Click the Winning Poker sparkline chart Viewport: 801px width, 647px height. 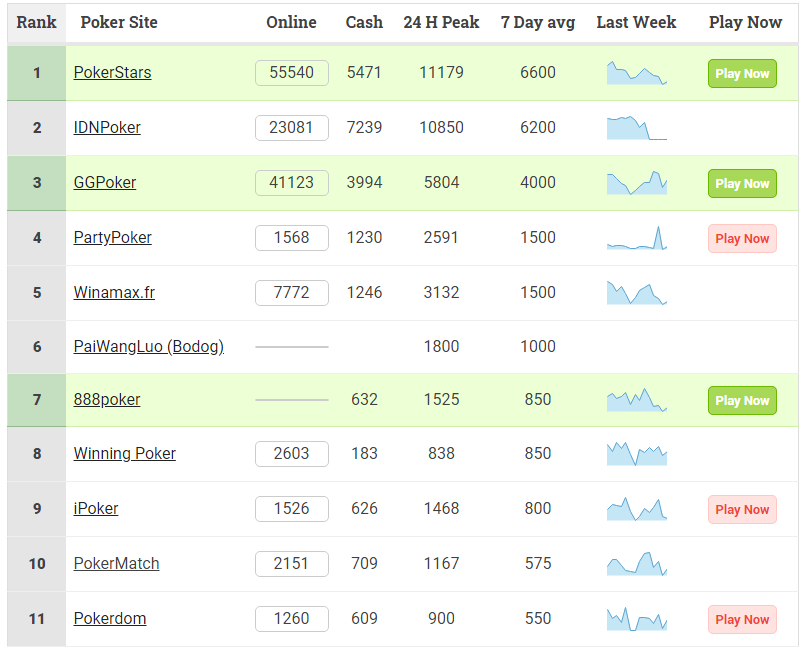(x=637, y=453)
